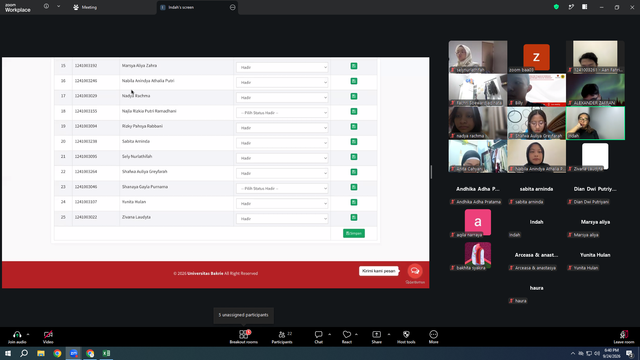Open attendance dropdown for Nadya Rachma

pyautogui.click(x=282, y=98)
